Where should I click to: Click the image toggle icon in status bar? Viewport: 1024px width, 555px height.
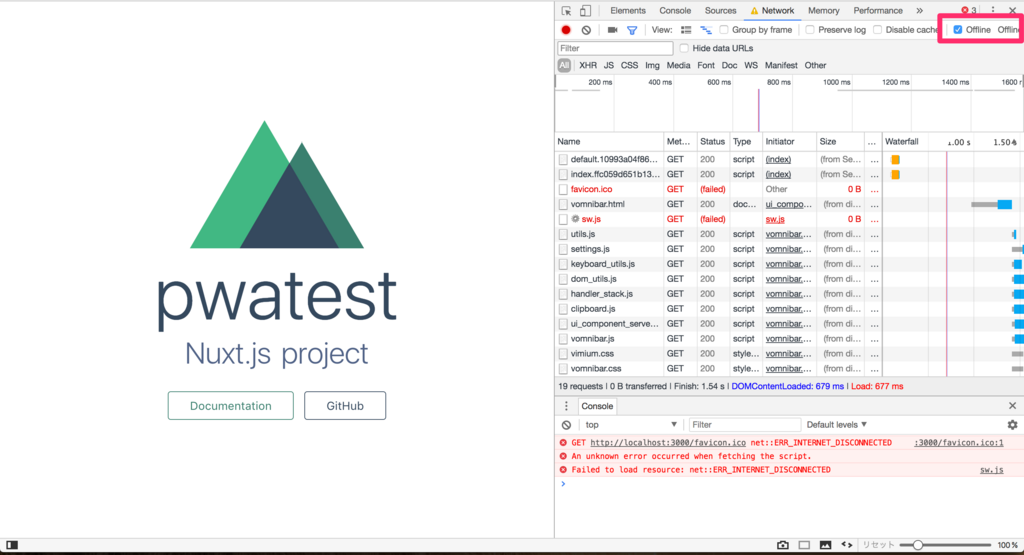(x=825, y=545)
